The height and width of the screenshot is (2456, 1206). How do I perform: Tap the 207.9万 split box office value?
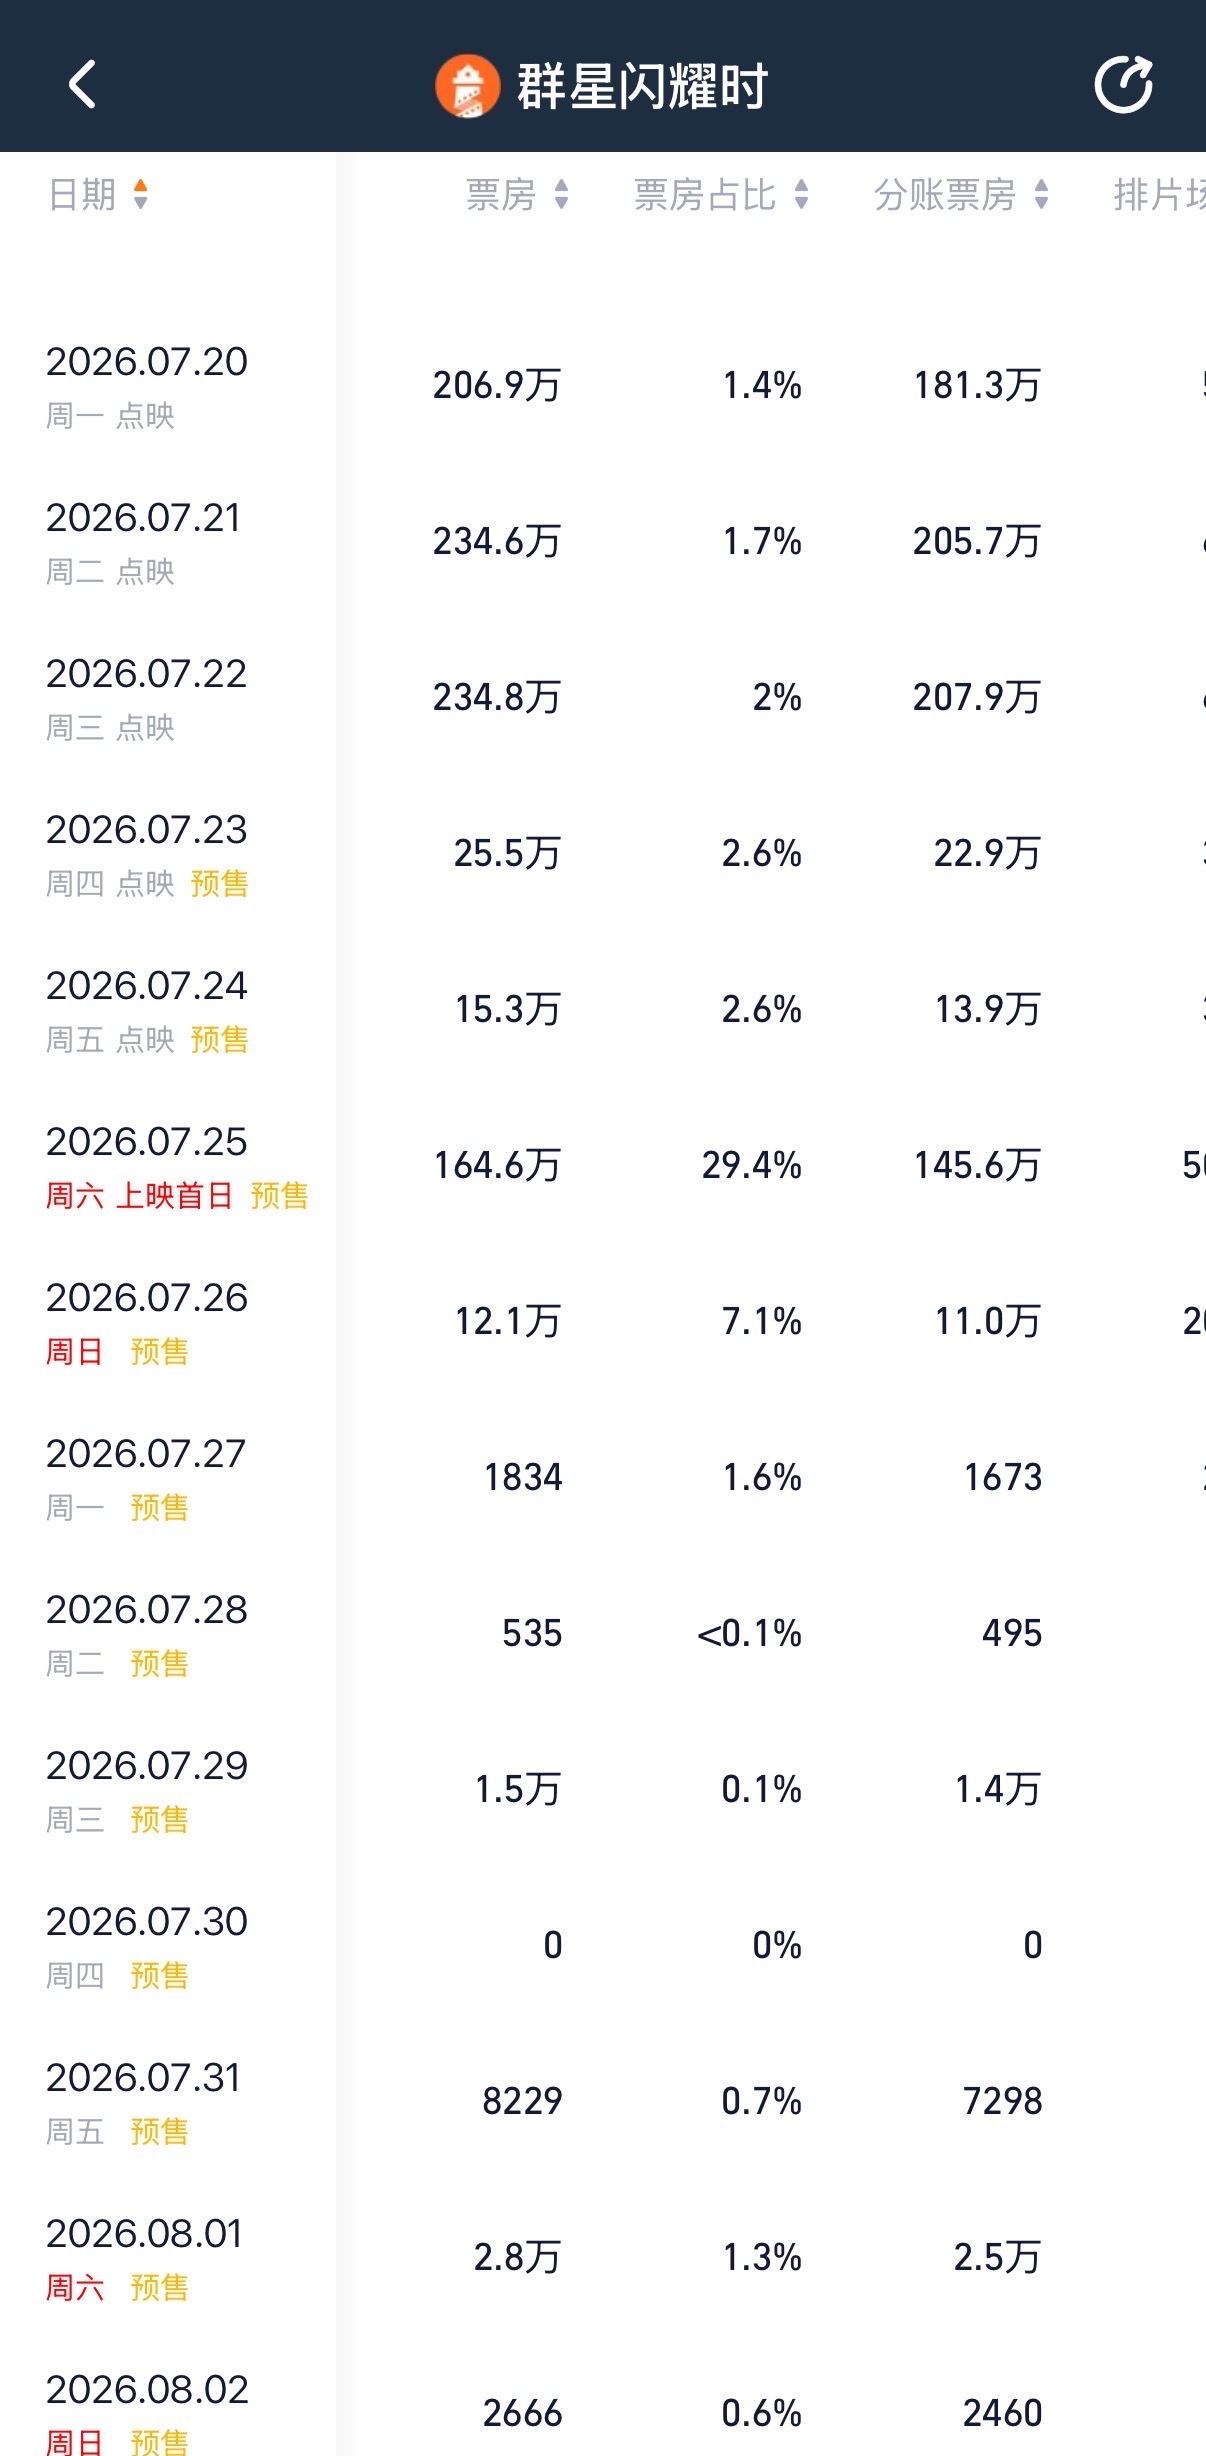click(x=977, y=697)
